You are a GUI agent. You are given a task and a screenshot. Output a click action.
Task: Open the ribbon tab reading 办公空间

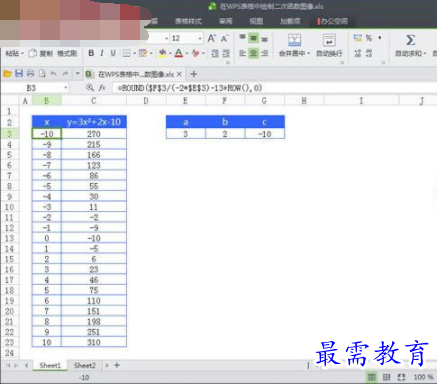(x=332, y=21)
